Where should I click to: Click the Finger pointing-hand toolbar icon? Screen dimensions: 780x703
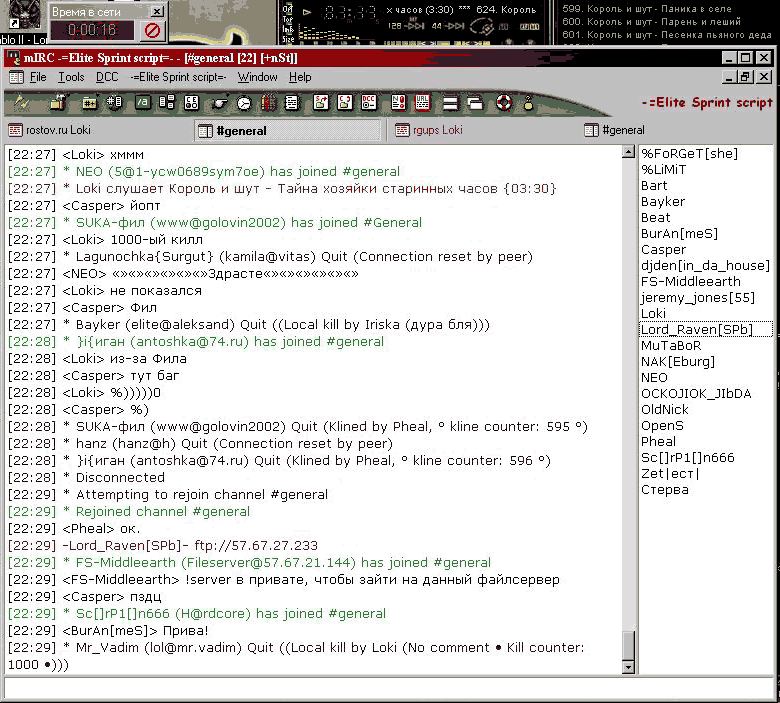tap(219, 103)
